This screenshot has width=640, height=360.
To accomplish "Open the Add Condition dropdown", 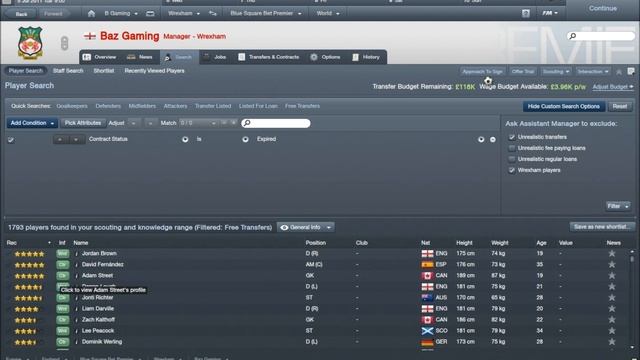I will (32, 123).
